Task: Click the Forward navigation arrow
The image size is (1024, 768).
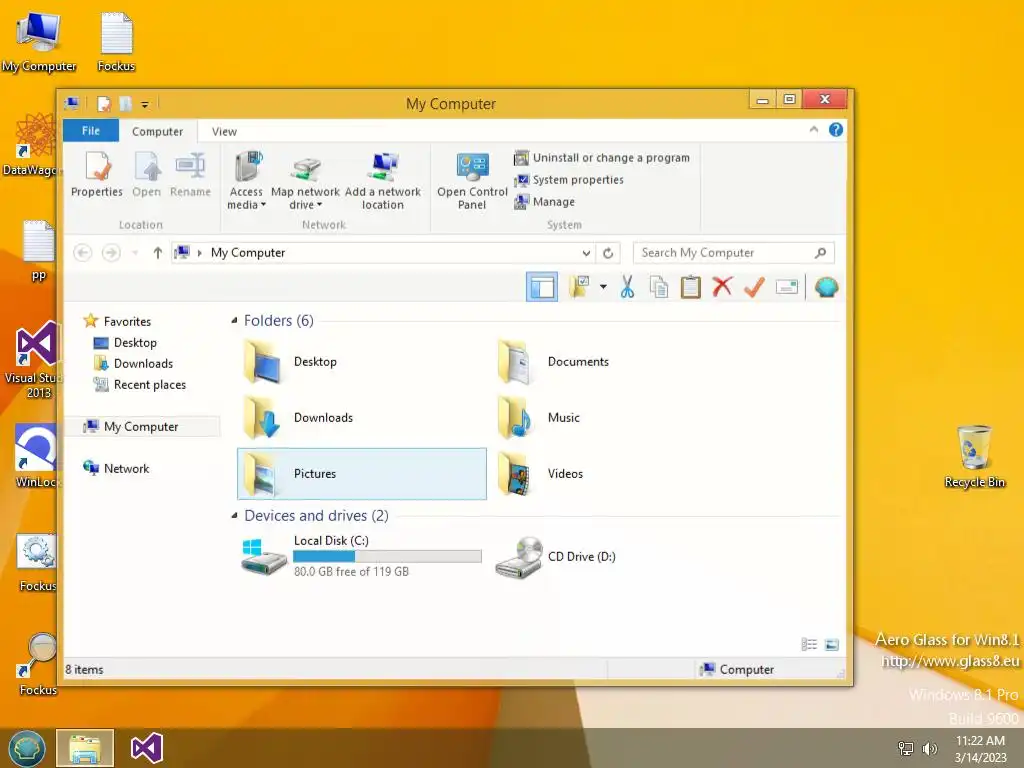Action: click(x=111, y=253)
